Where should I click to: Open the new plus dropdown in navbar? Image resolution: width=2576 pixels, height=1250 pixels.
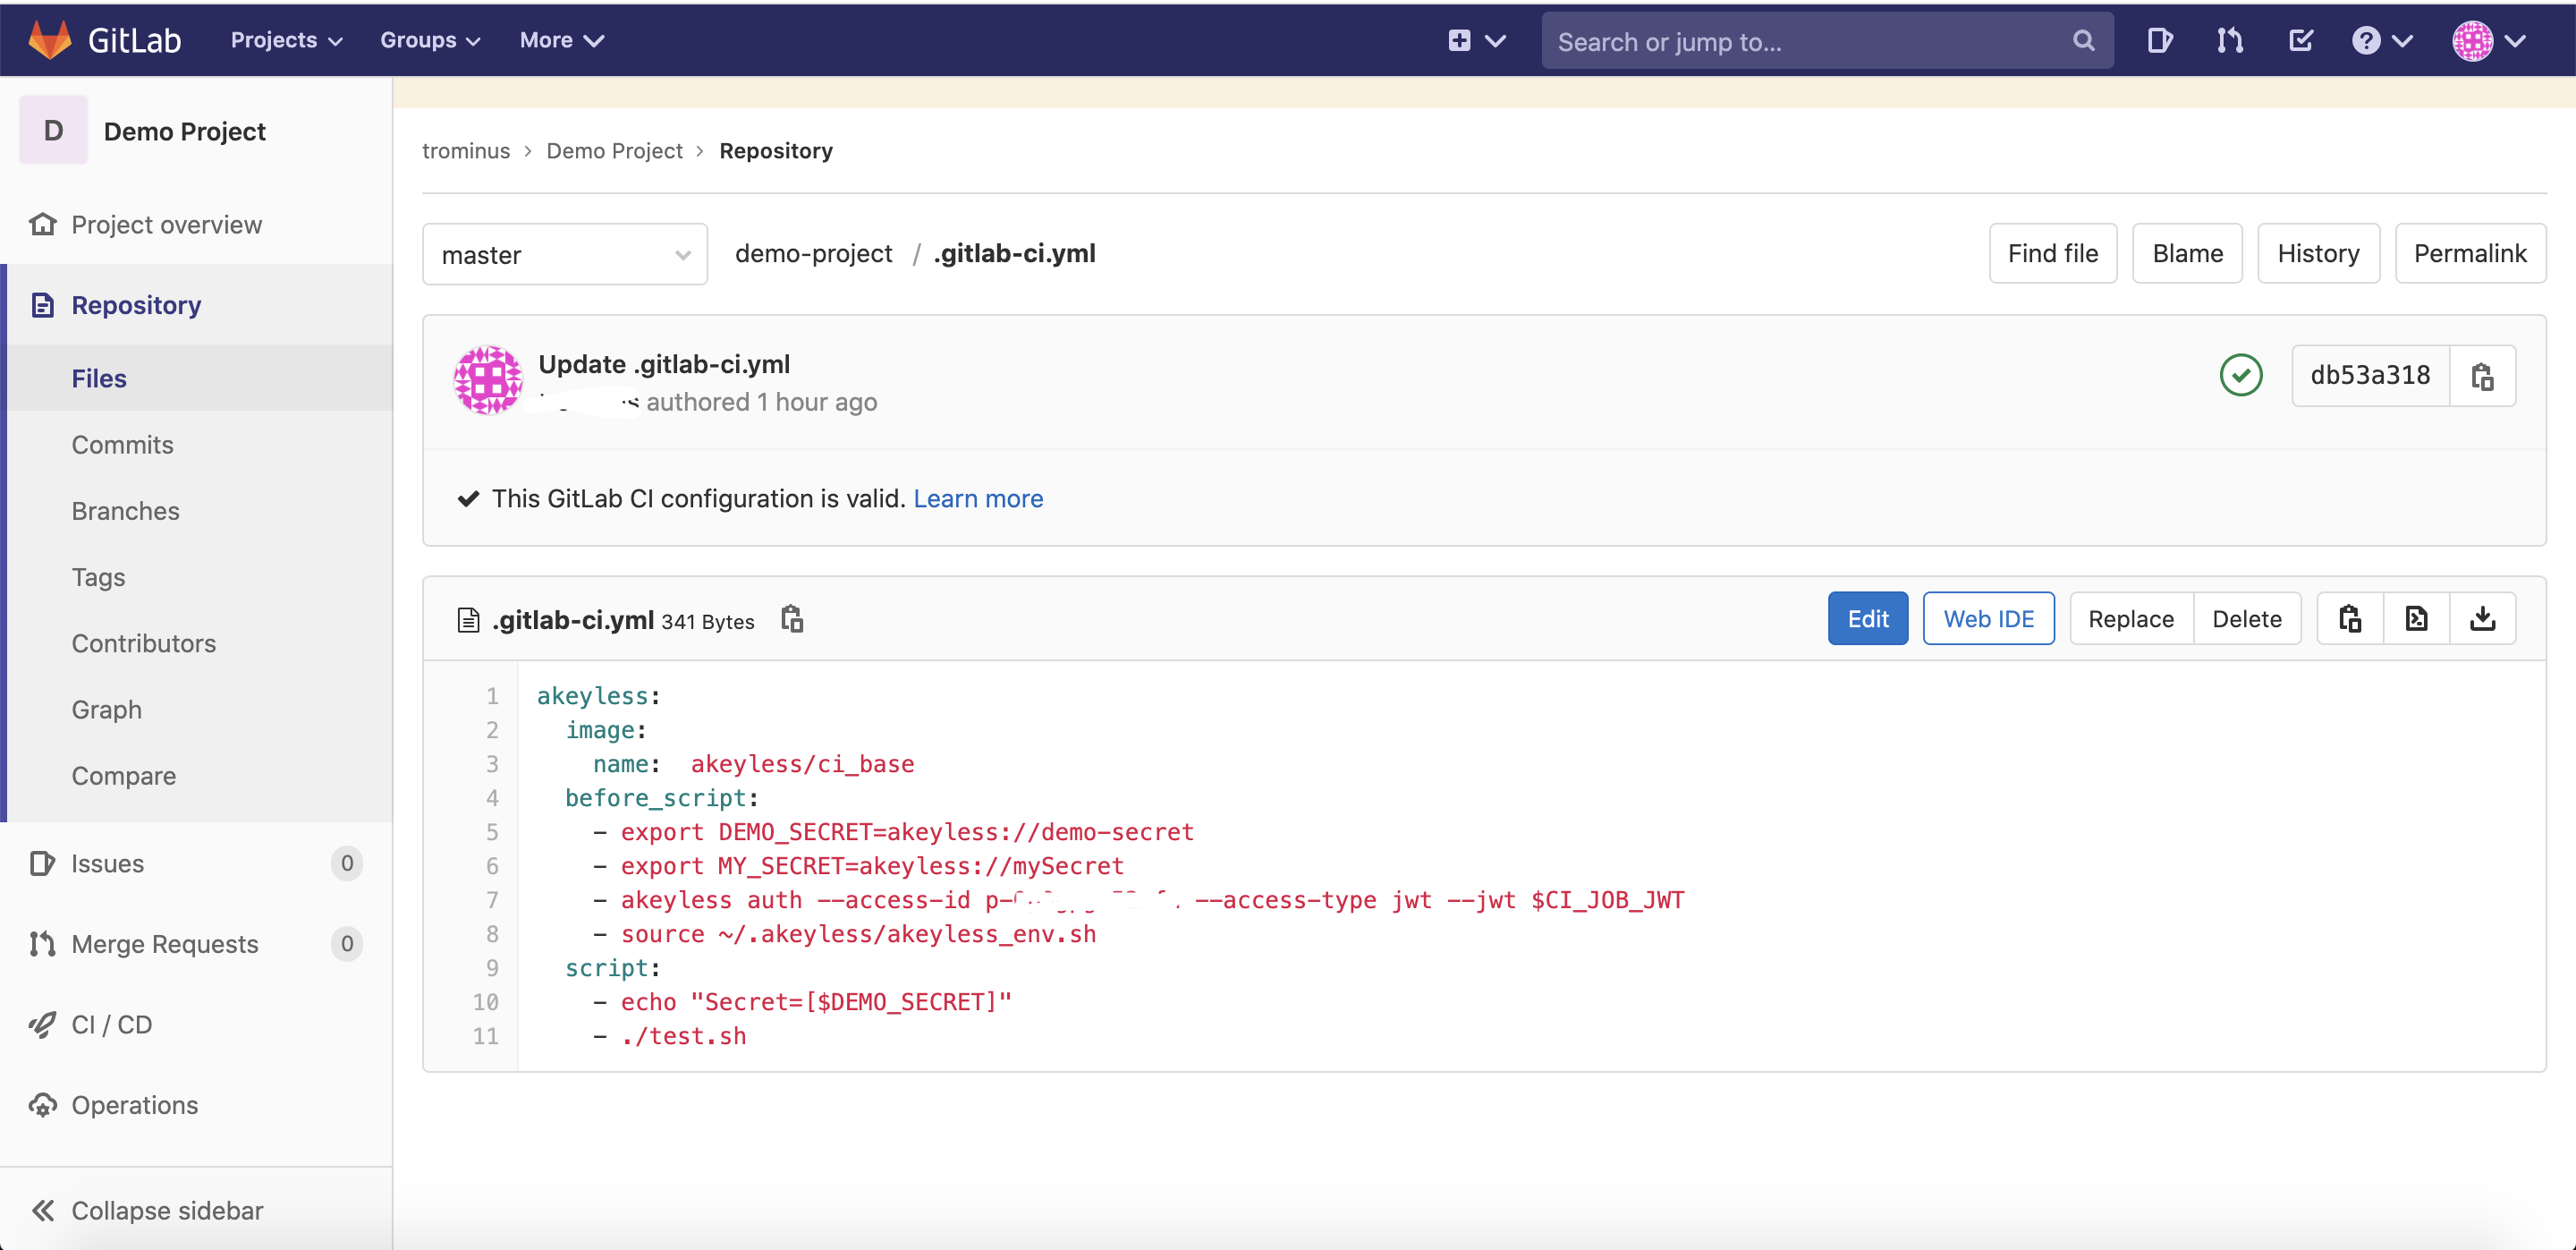(1476, 40)
